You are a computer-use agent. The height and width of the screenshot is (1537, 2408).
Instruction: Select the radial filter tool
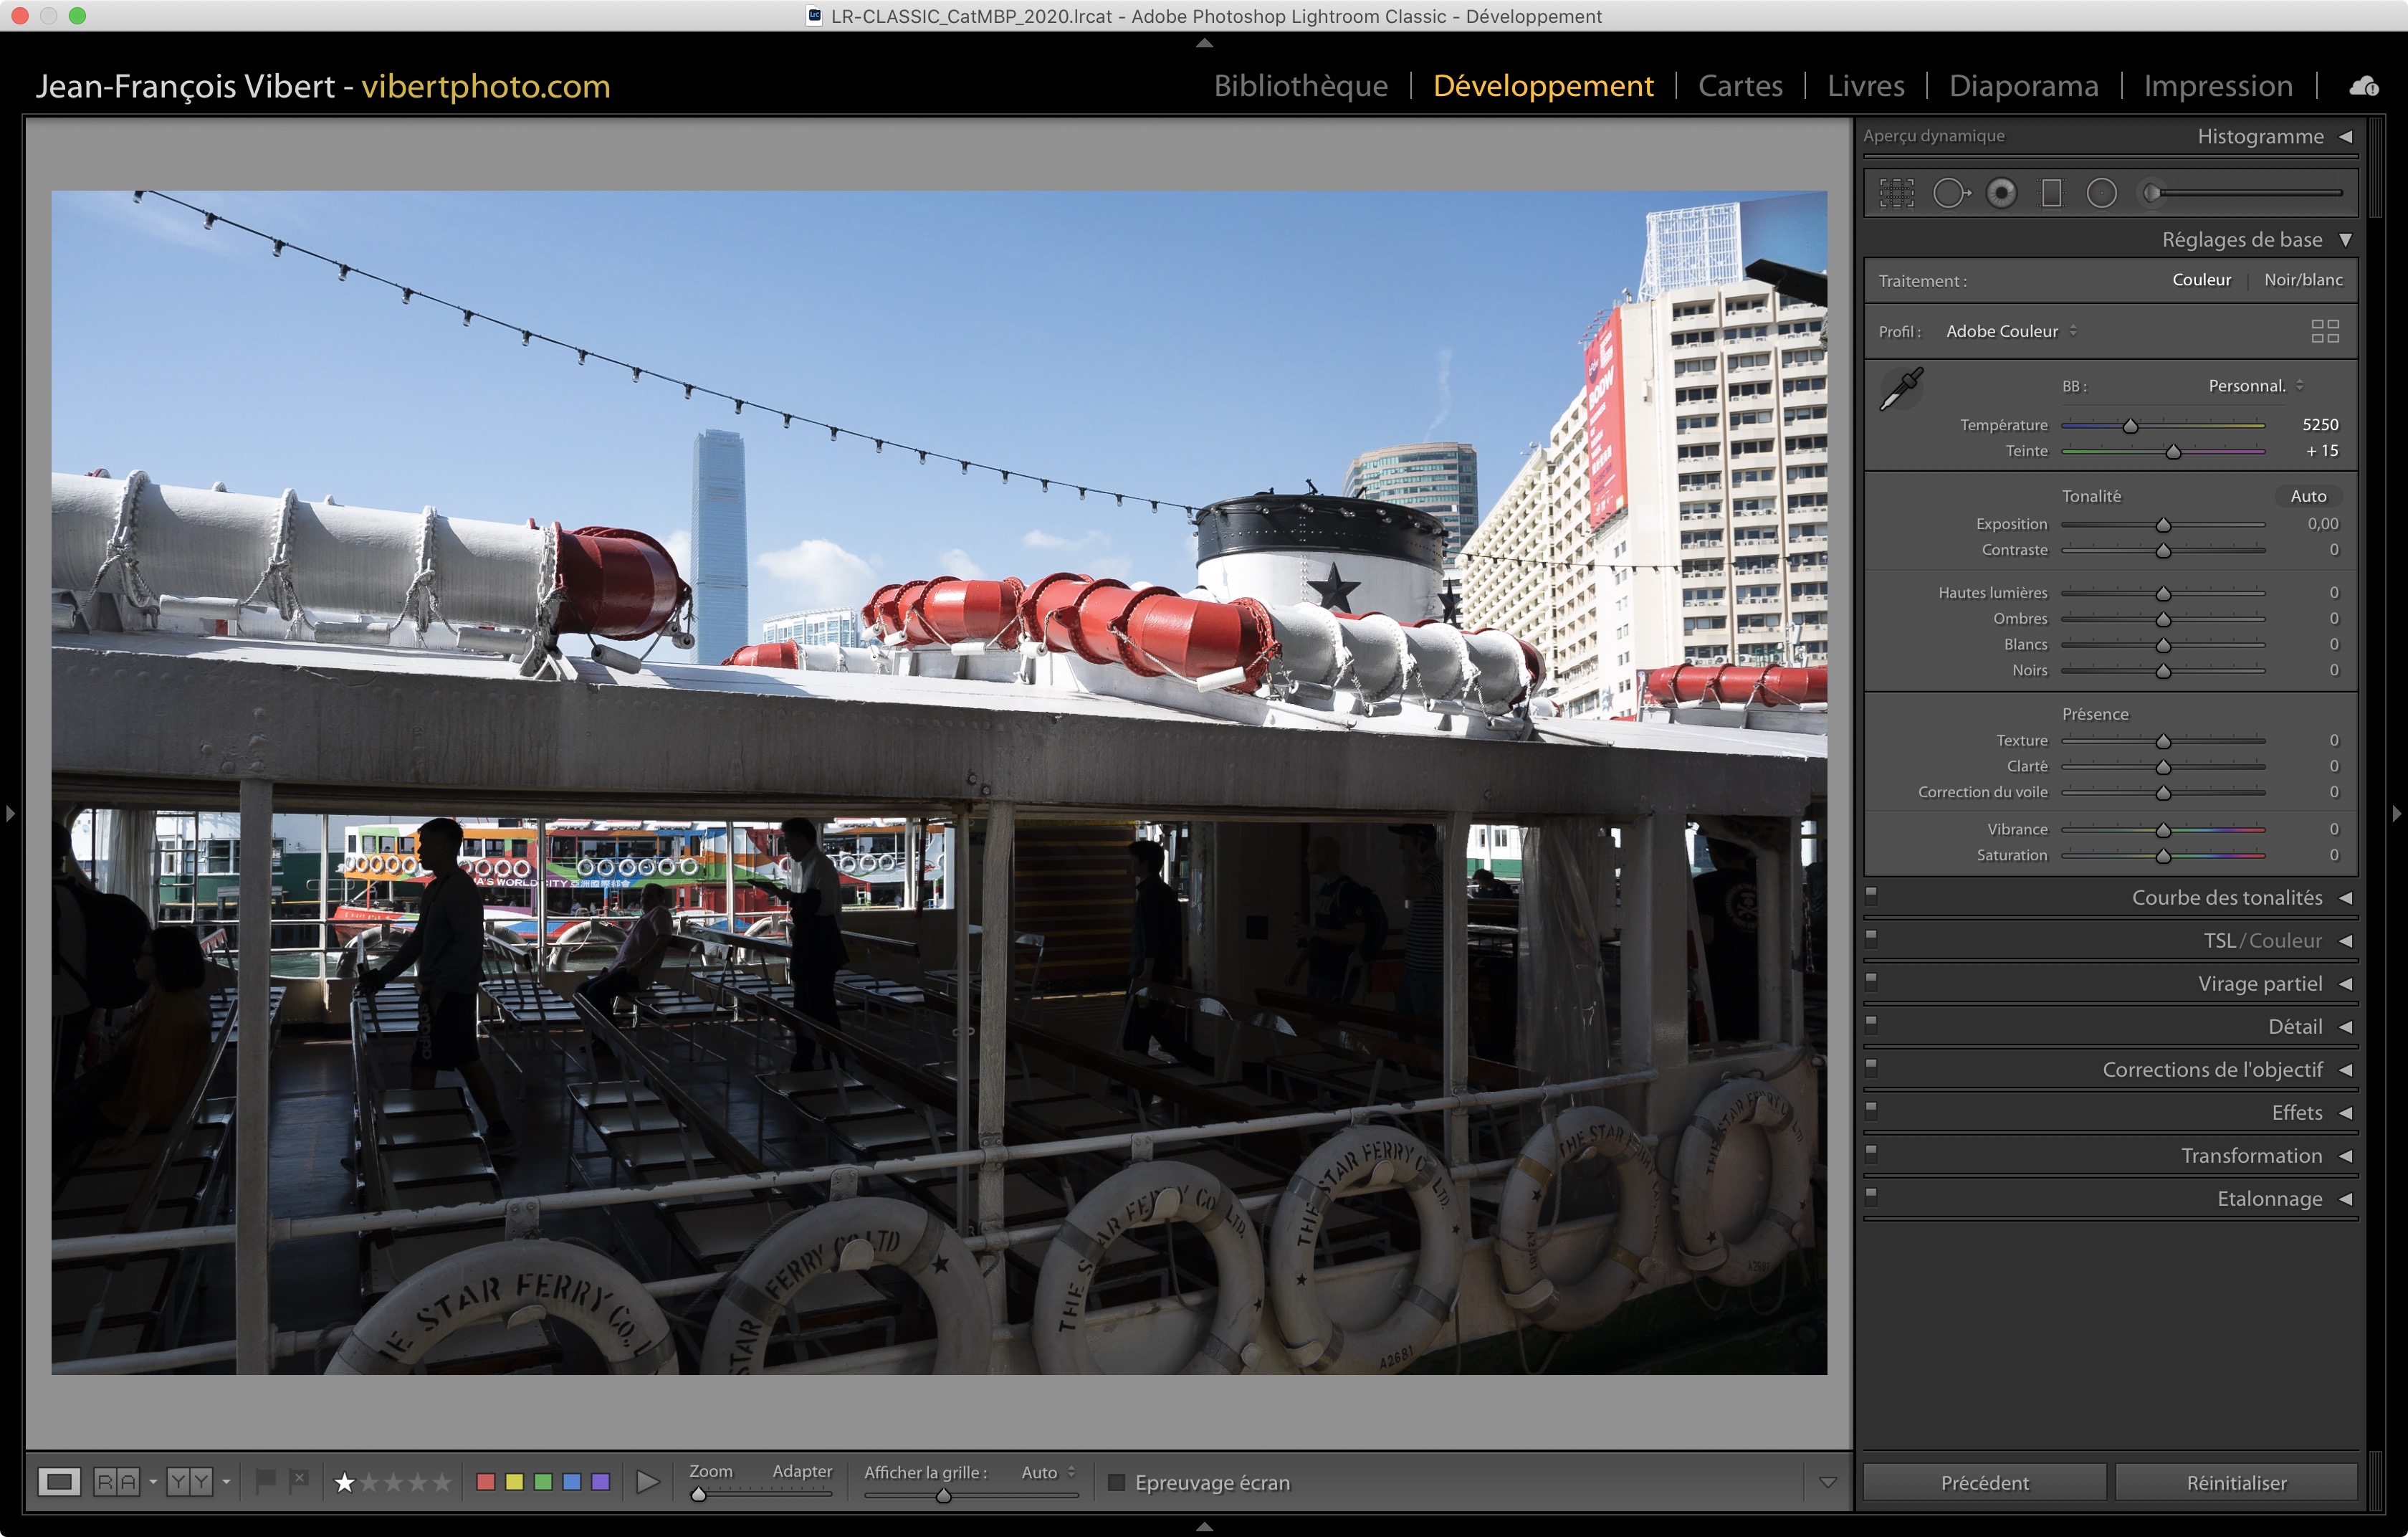coord(2101,193)
